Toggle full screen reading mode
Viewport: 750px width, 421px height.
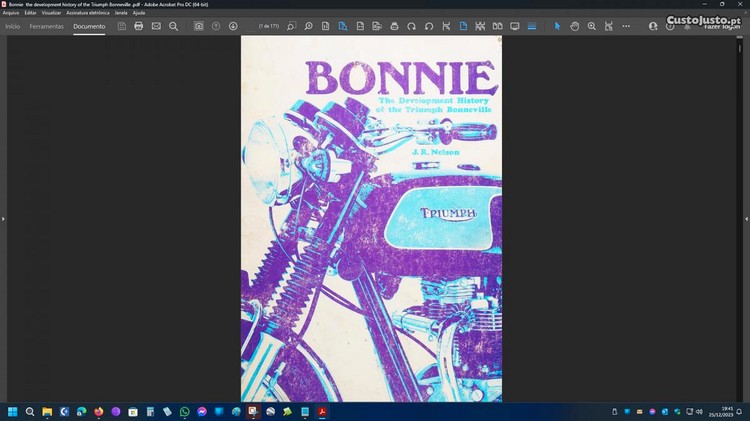515,26
